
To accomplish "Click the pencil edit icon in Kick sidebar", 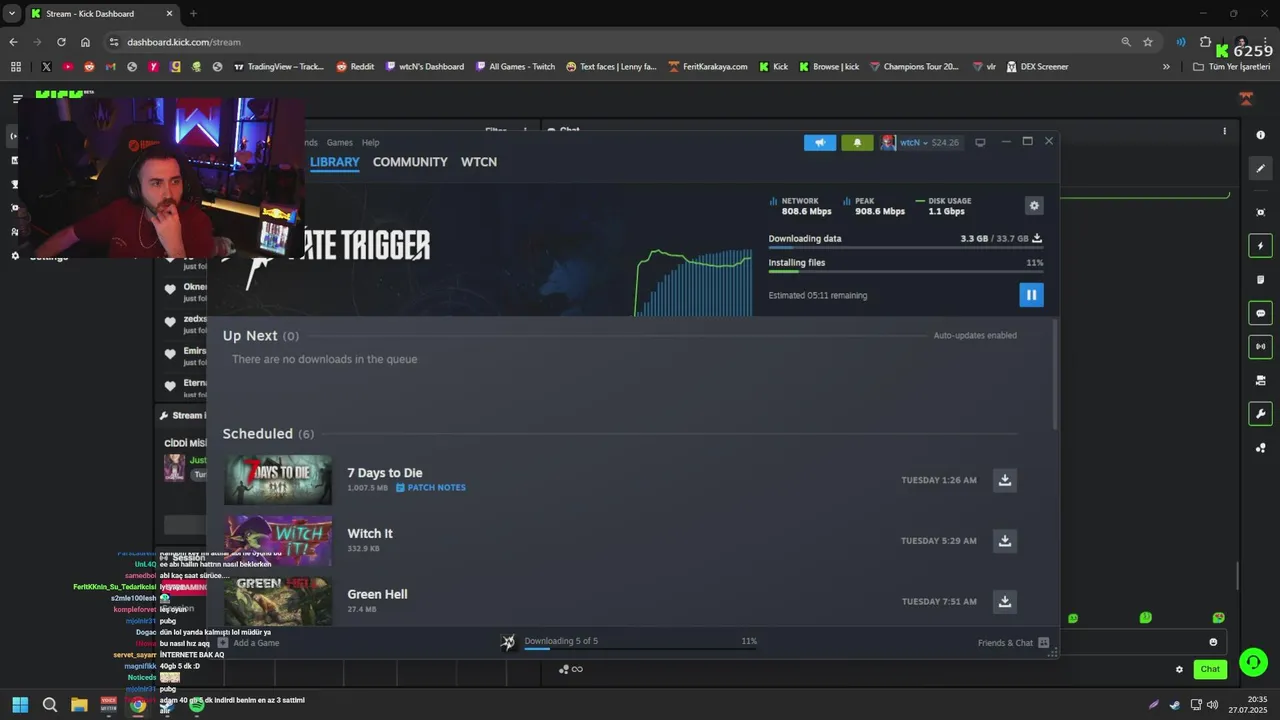I will point(1260,169).
